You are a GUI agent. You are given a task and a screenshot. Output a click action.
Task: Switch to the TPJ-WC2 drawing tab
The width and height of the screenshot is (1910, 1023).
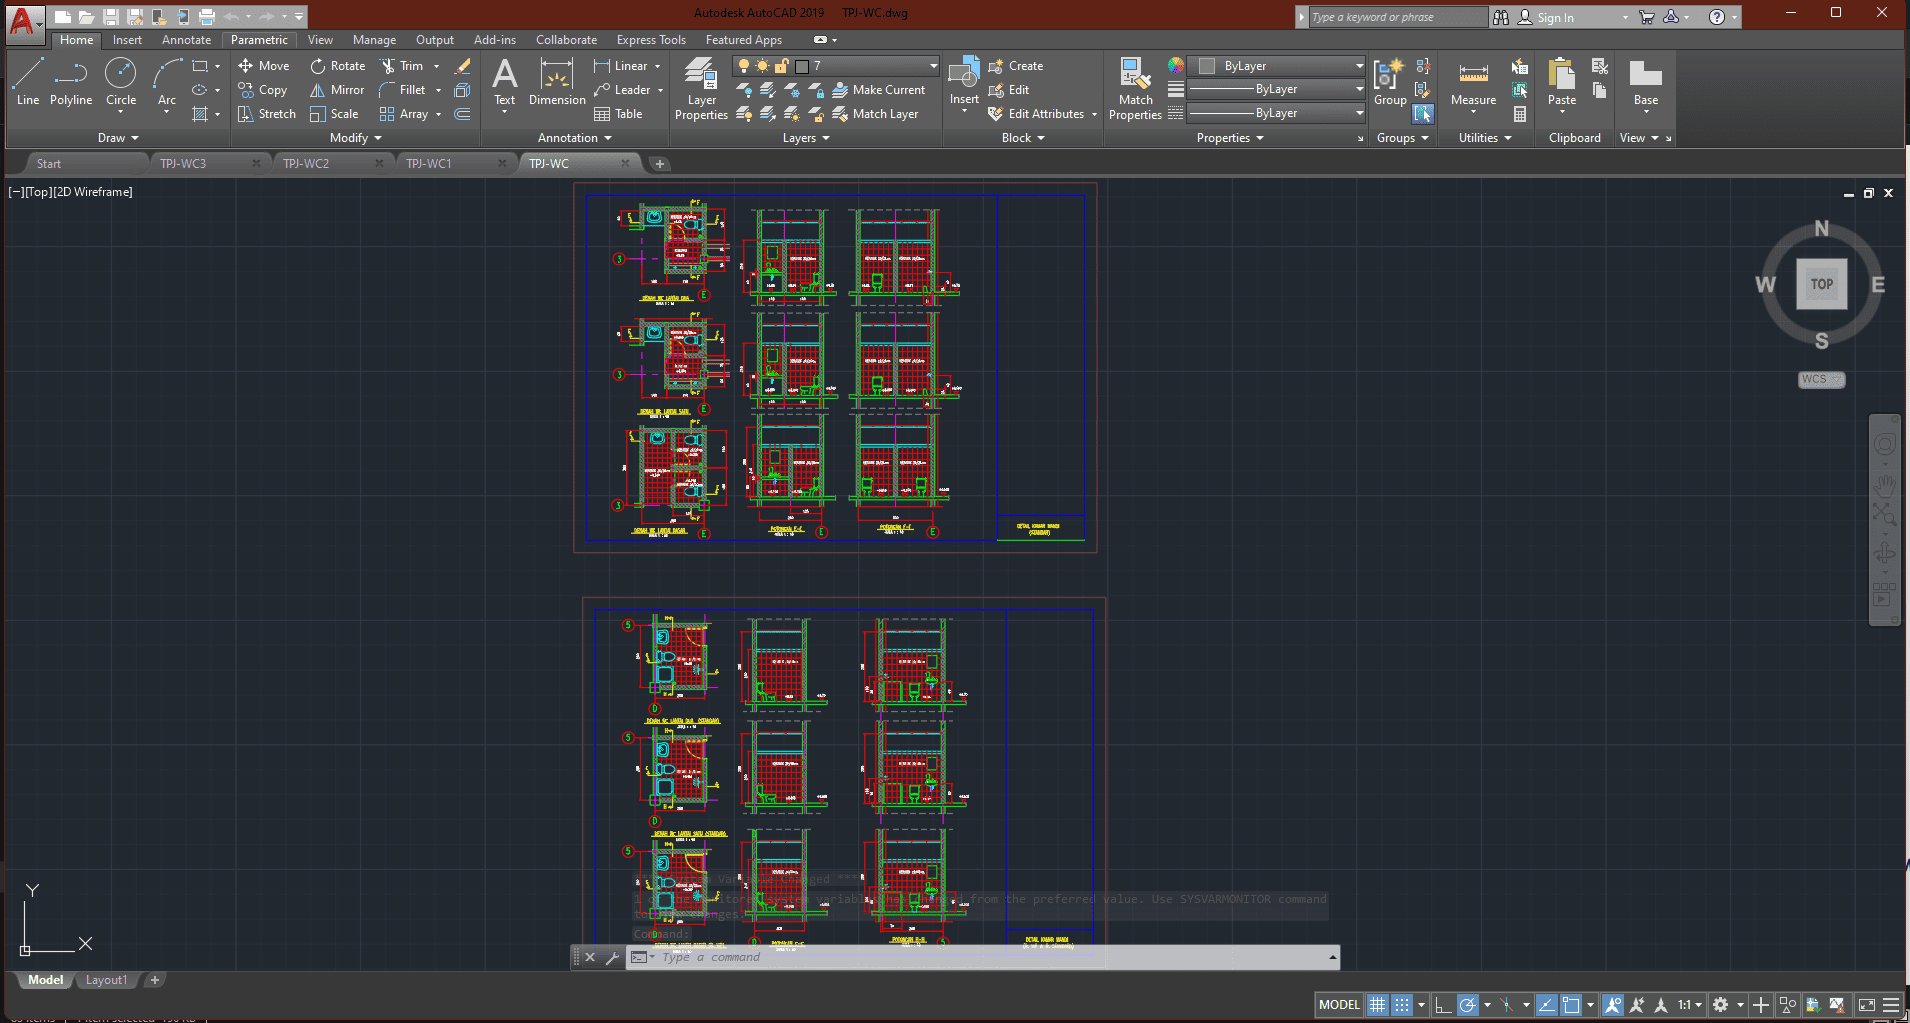tap(306, 164)
